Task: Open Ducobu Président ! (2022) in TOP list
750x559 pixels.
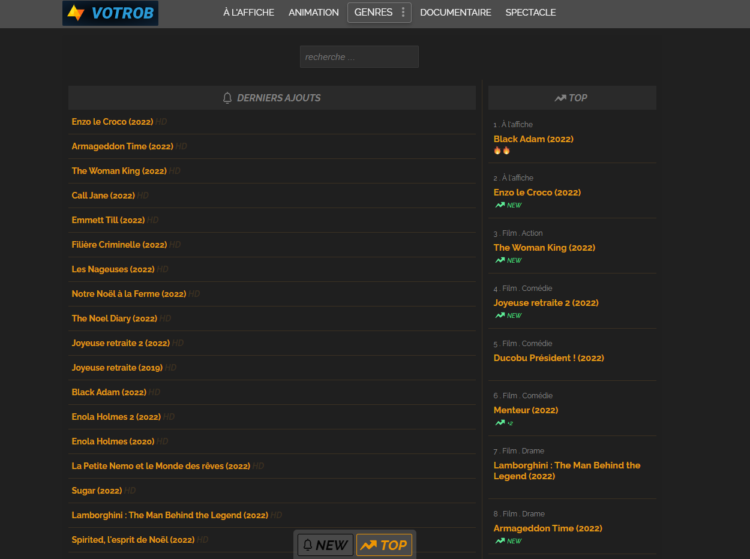Action: pos(549,358)
